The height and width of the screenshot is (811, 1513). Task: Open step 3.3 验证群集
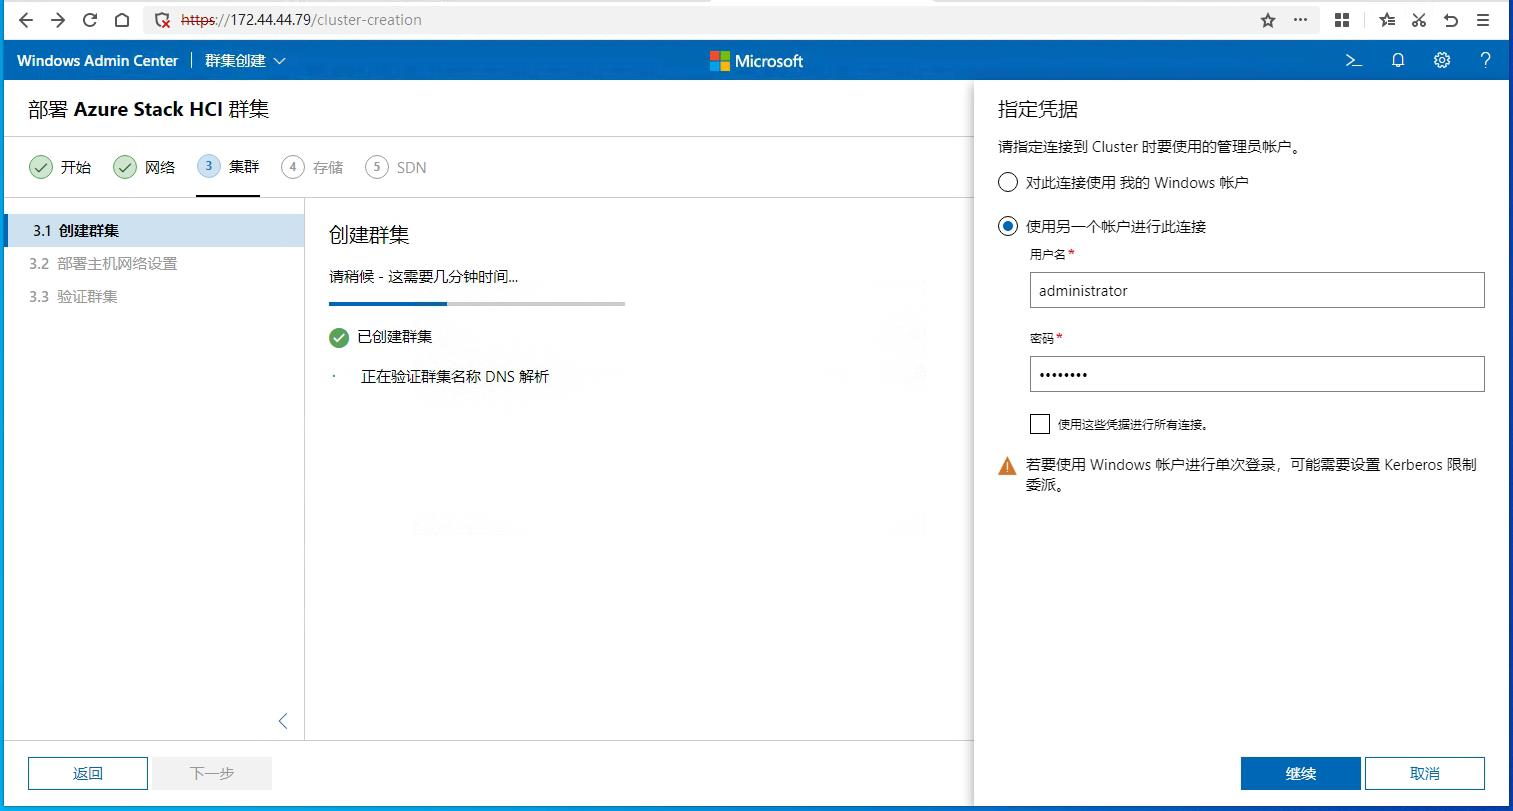coord(154,296)
